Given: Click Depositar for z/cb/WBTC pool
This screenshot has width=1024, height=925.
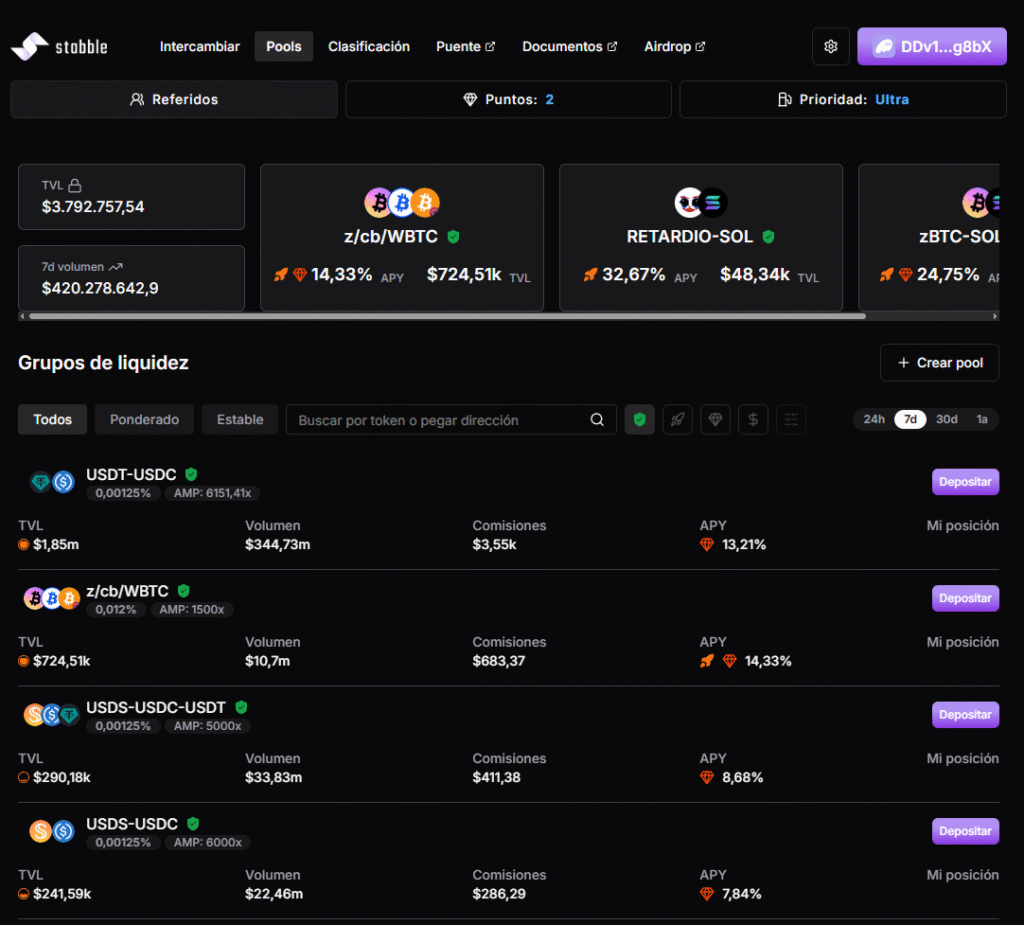Looking at the screenshot, I should [965, 598].
